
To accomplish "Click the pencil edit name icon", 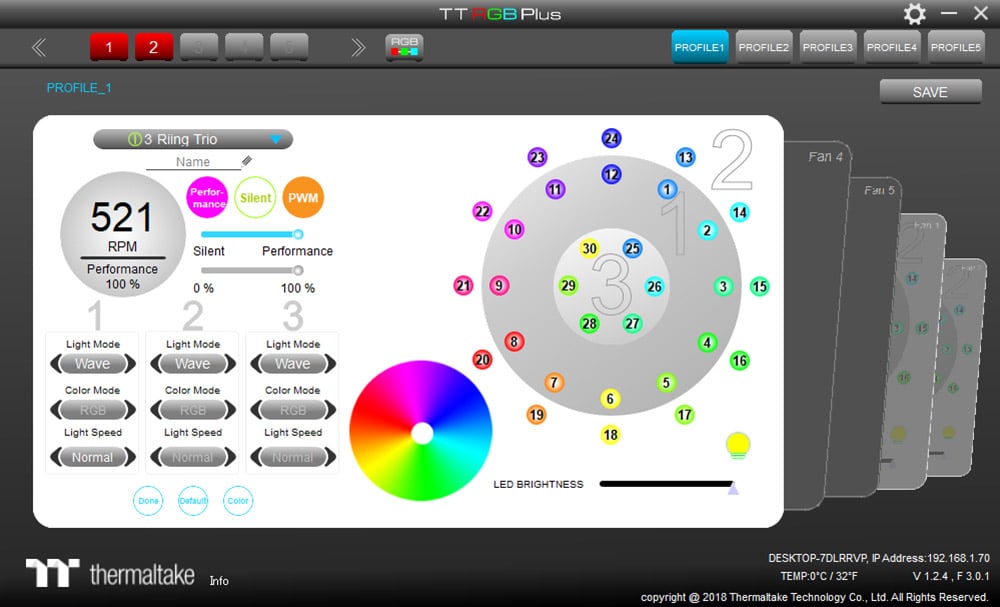I will click(247, 161).
